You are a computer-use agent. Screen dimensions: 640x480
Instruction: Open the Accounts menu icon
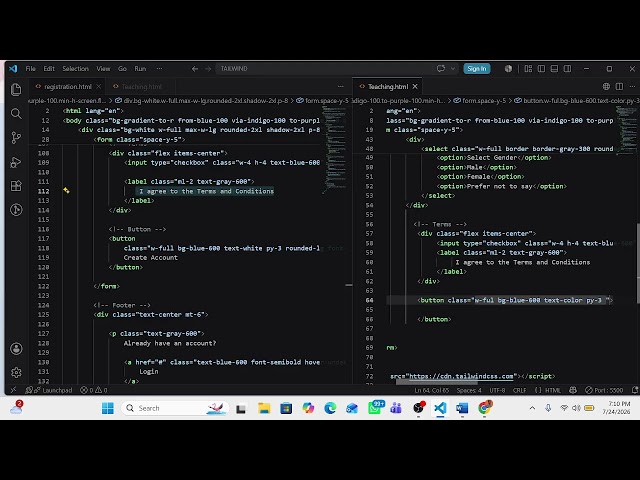(x=16, y=349)
